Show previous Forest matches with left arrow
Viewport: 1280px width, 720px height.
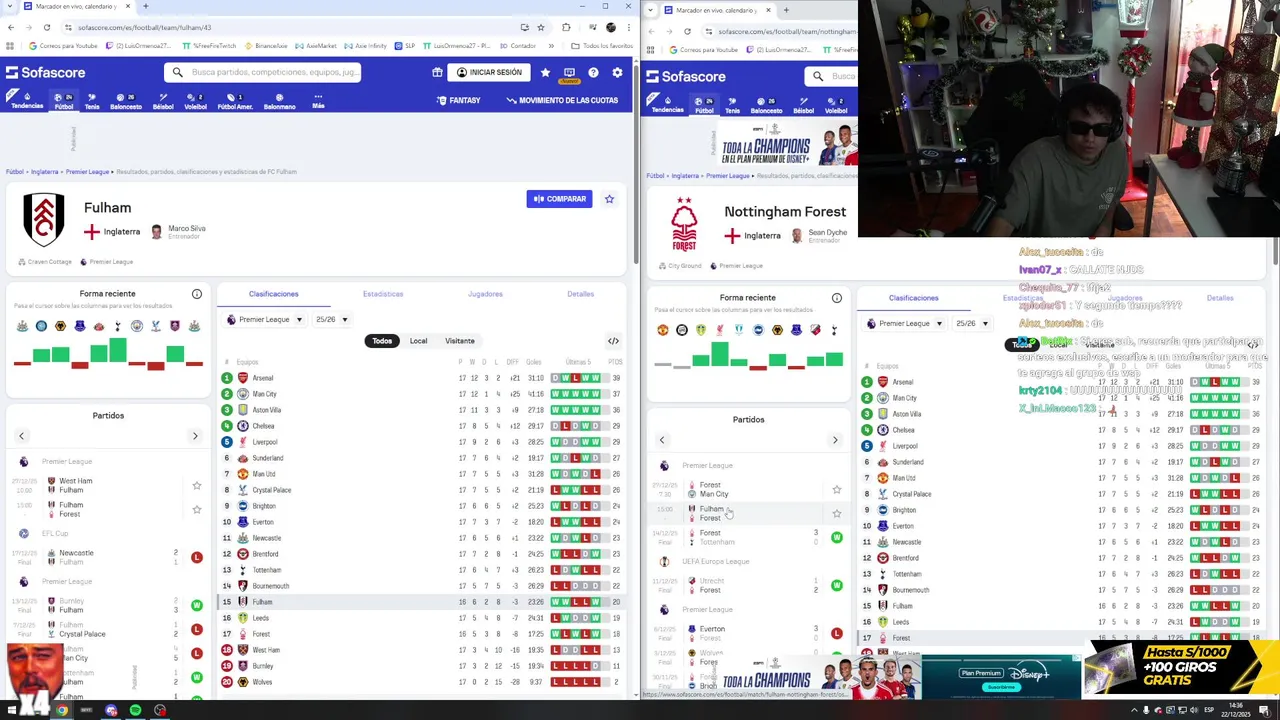coord(661,440)
